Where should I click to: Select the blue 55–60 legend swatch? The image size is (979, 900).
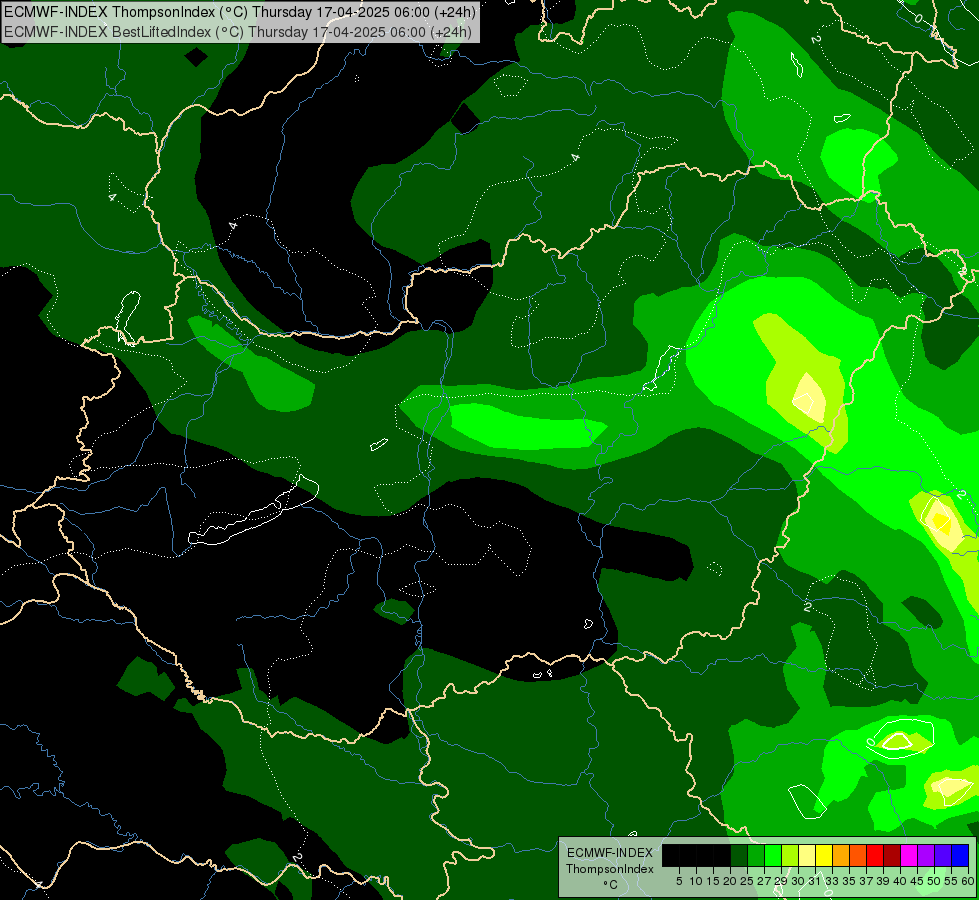point(960,855)
